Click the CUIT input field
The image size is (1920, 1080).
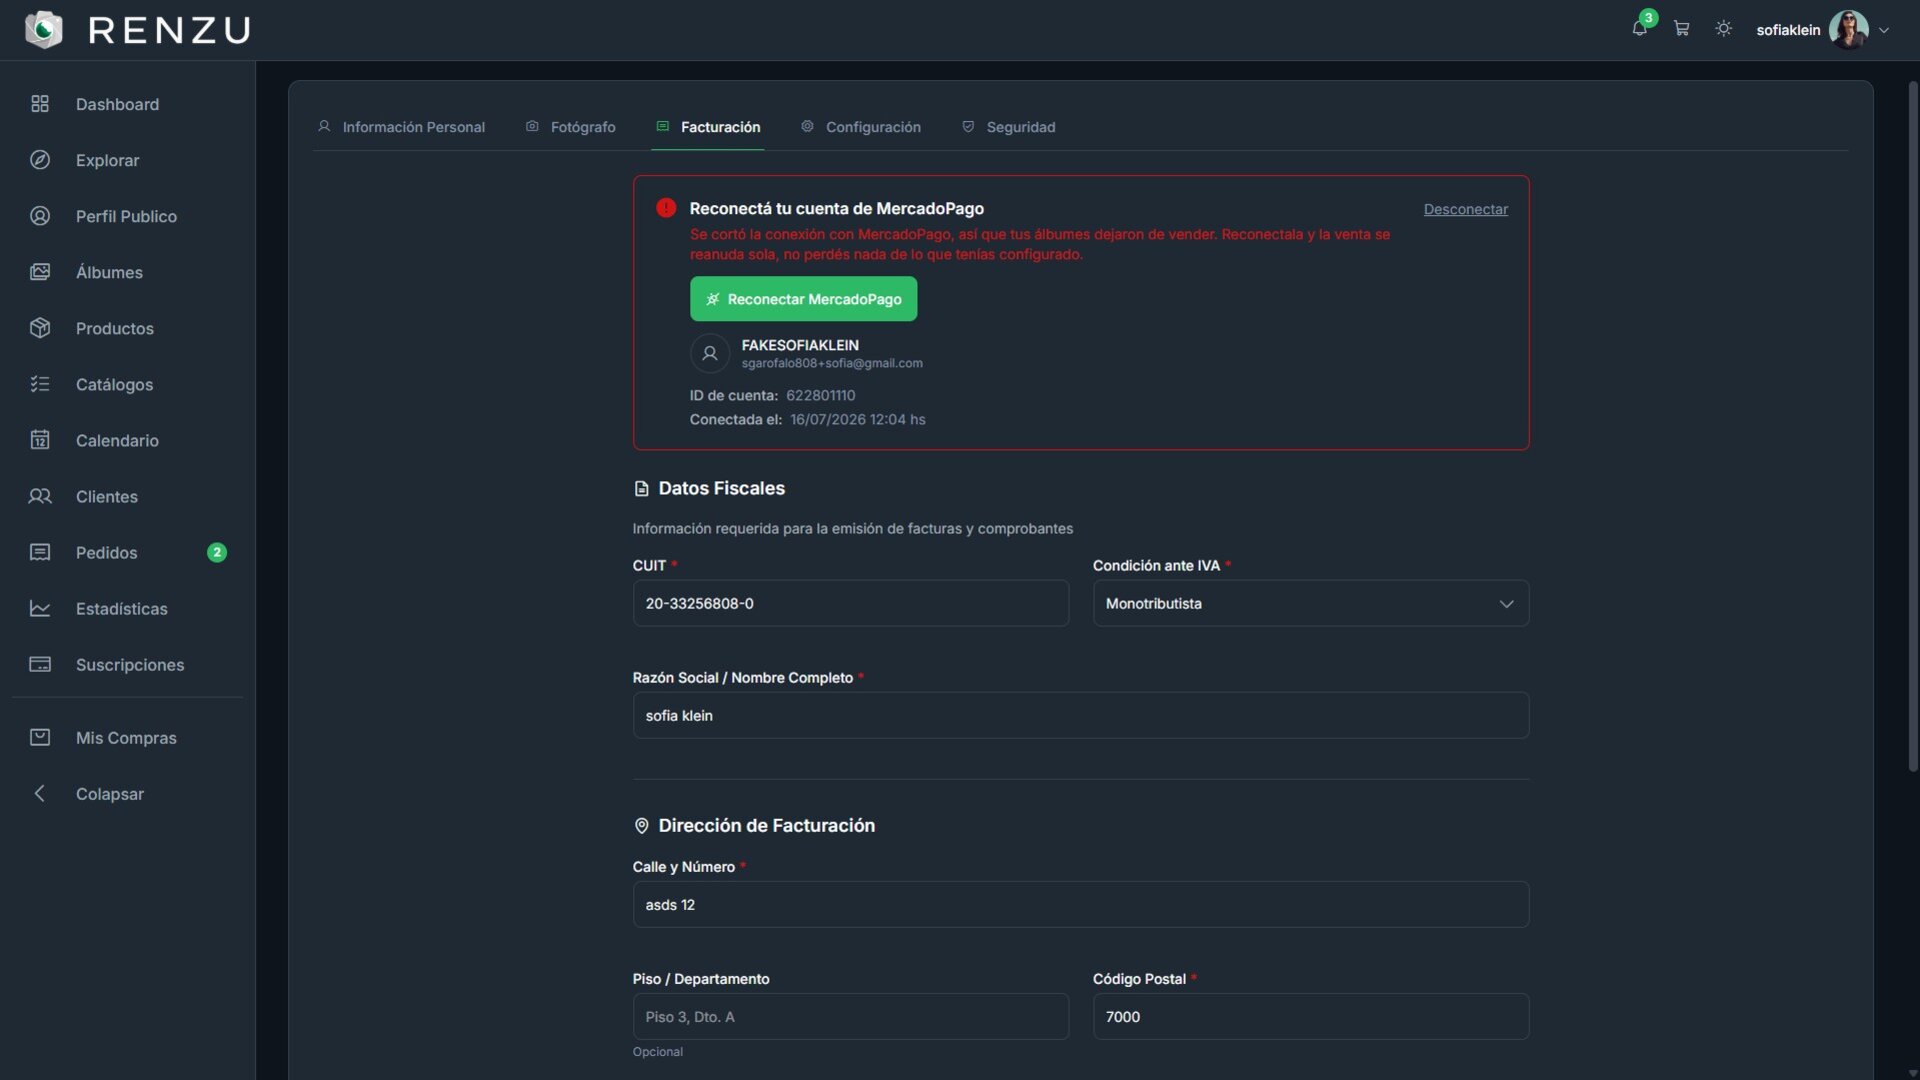tap(850, 603)
